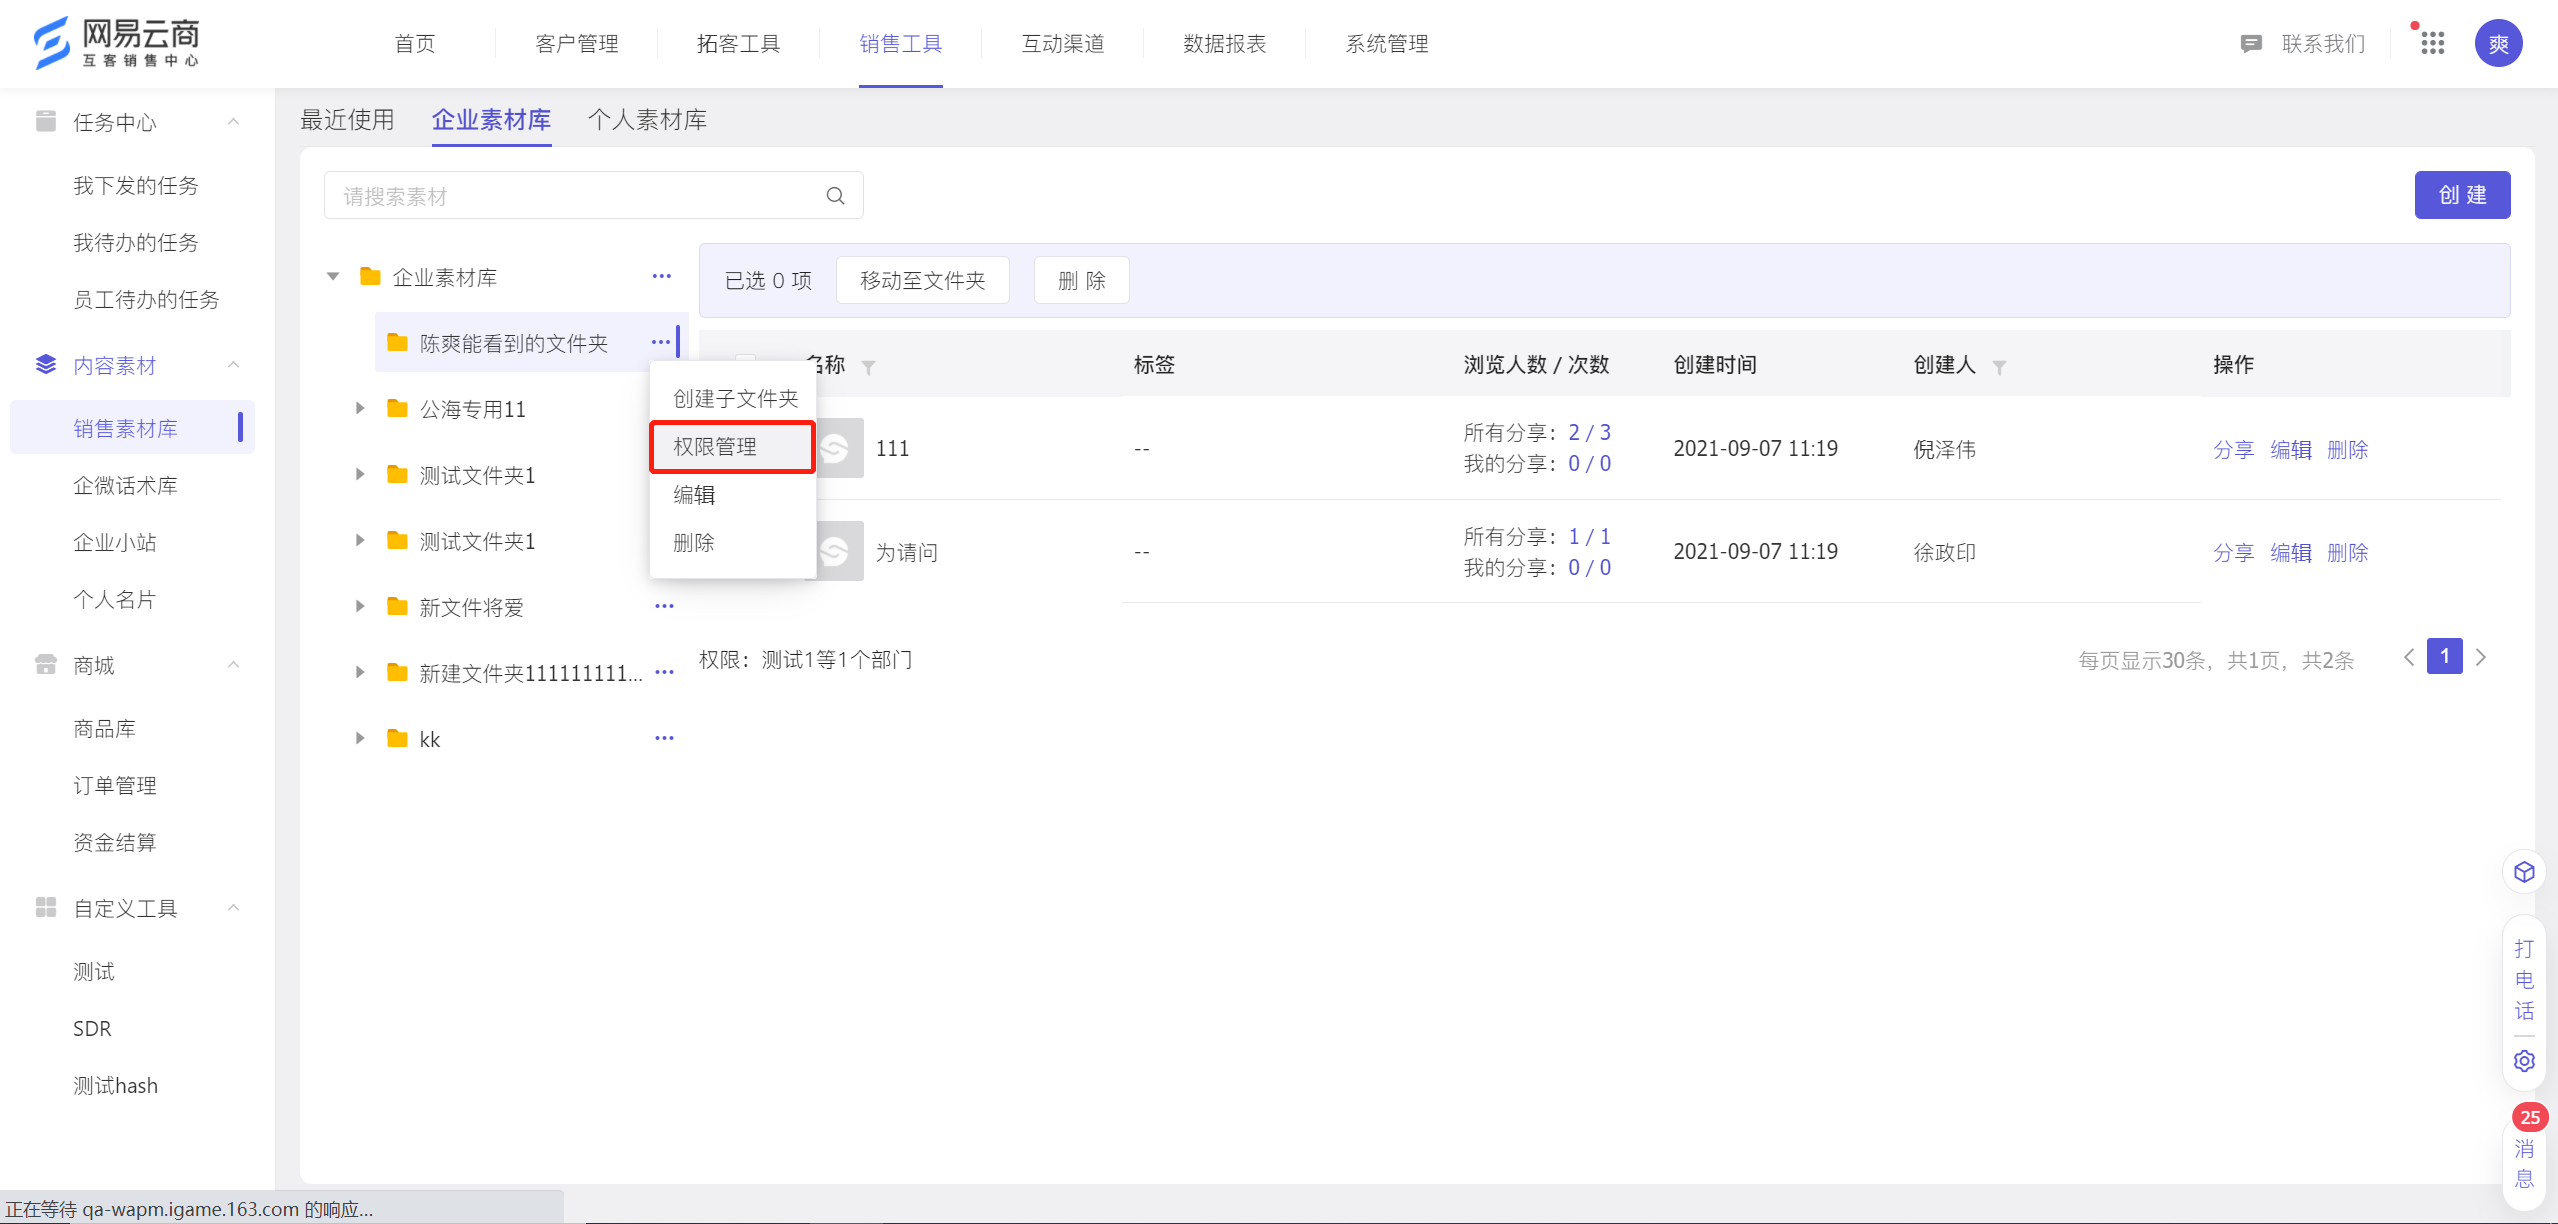Viewport: 2558px width, 1224px height.
Task: Open more options for 陈爽能看到的文件夹
Action: [661, 342]
